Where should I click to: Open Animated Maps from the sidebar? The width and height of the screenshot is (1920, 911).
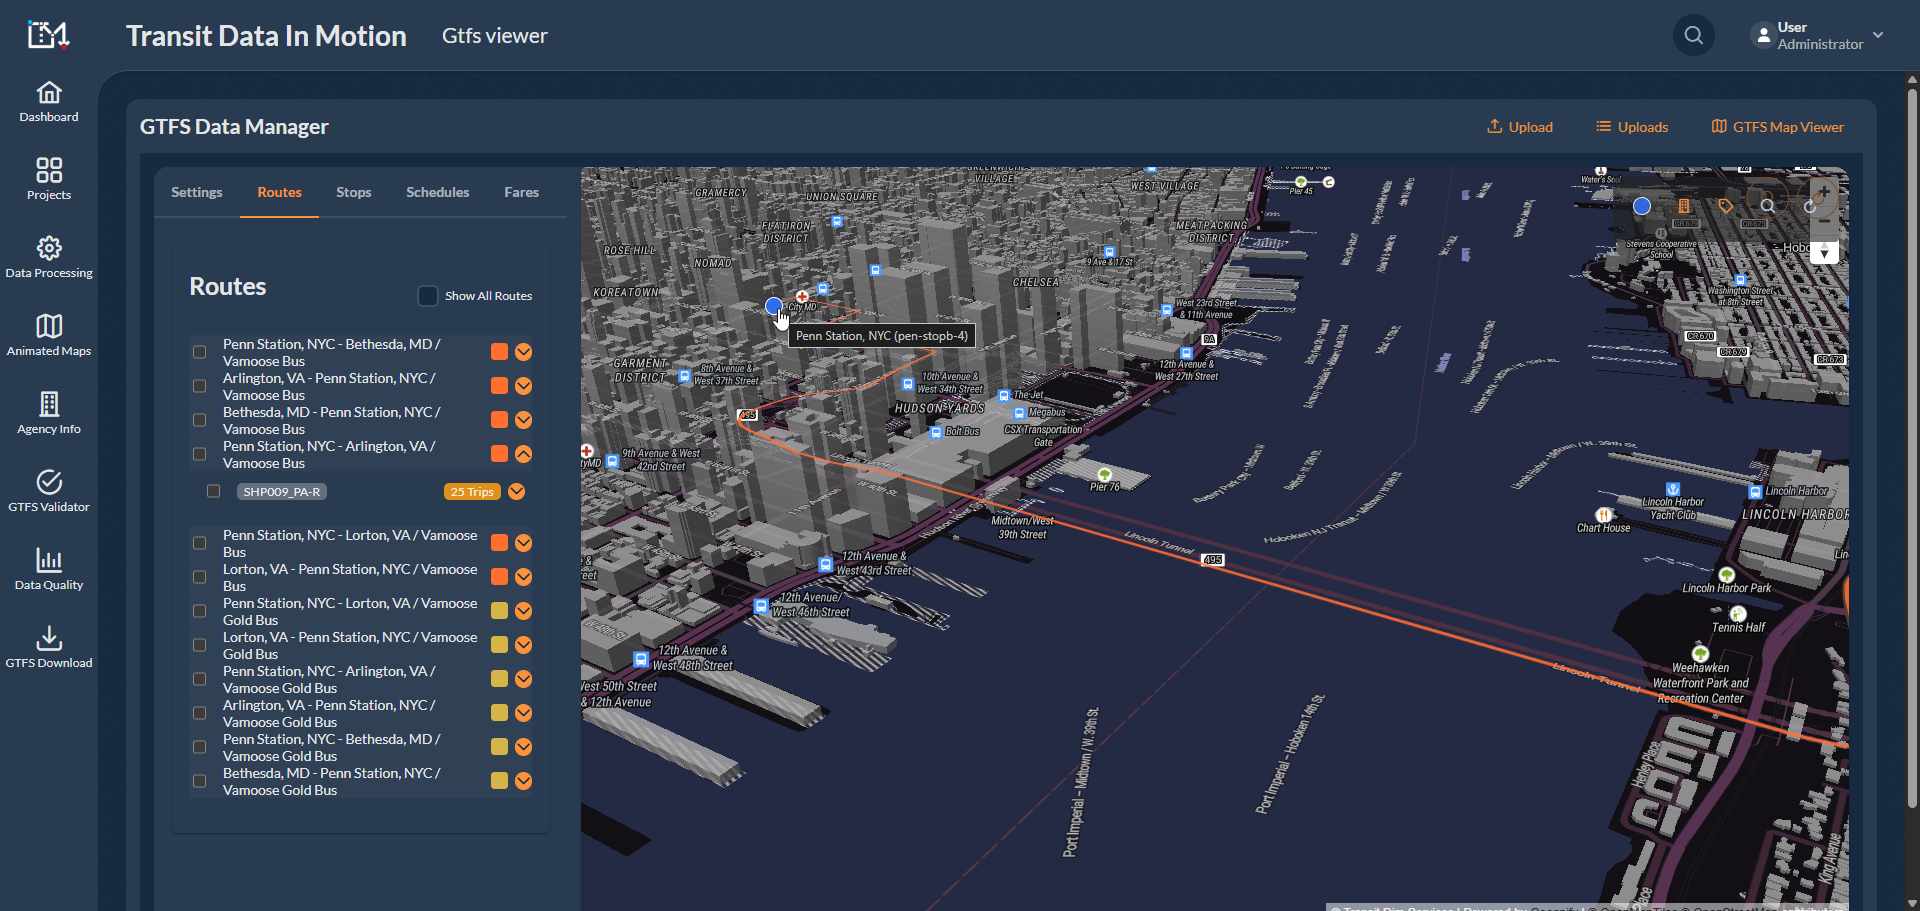click(x=49, y=335)
